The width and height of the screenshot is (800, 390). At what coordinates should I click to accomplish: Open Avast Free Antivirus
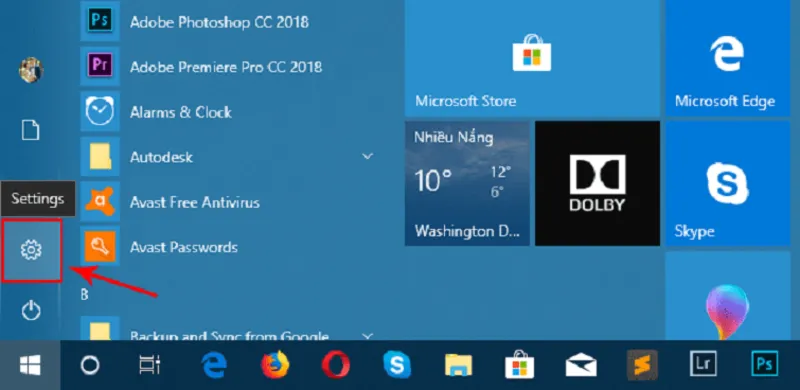pyautogui.click(x=194, y=202)
